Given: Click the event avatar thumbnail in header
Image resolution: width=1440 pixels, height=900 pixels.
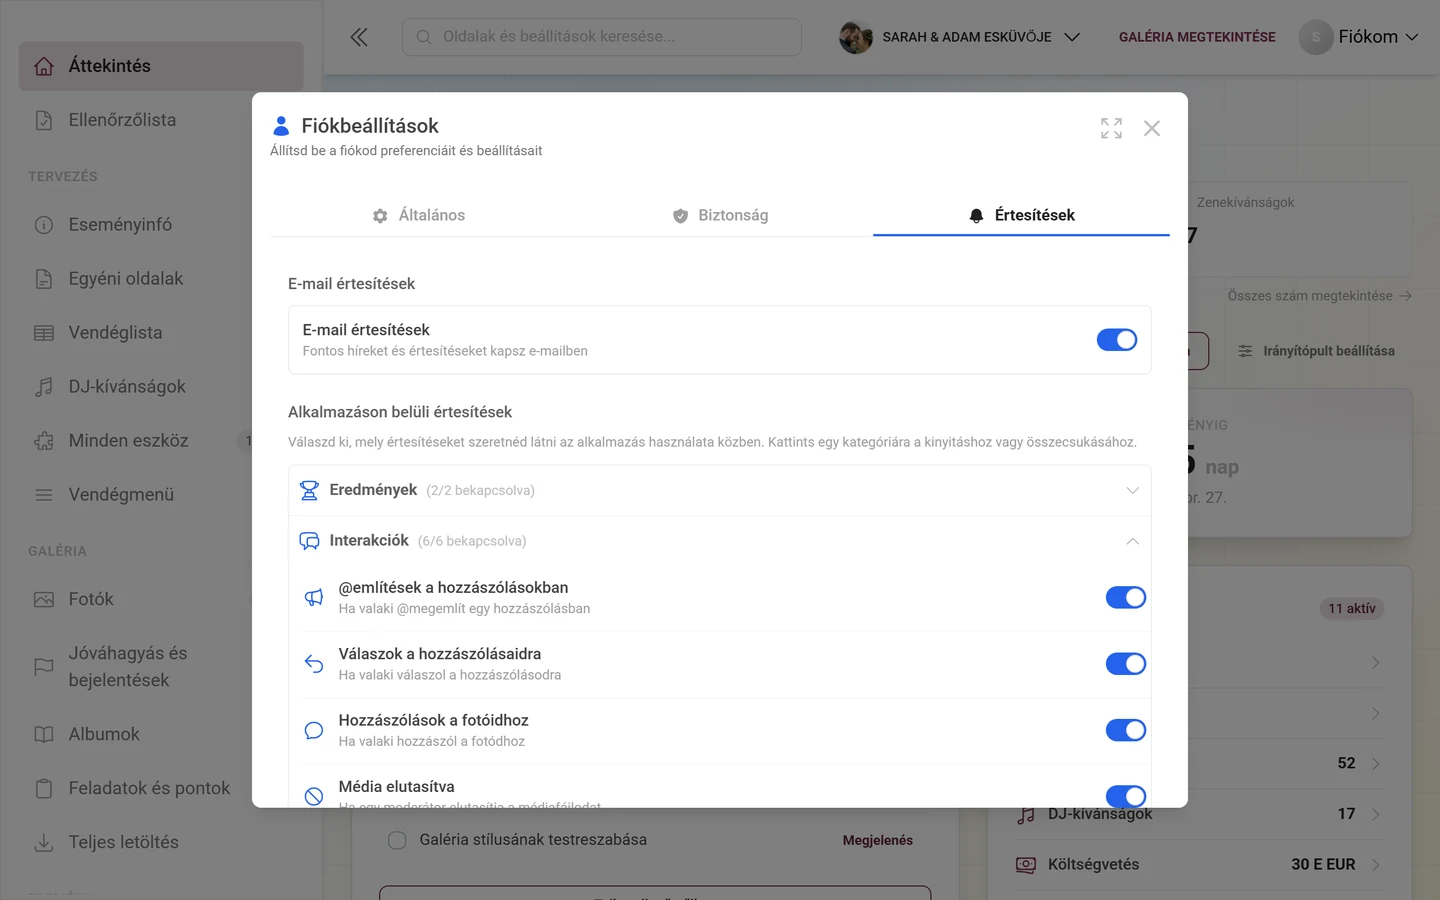Looking at the screenshot, I should point(856,37).
